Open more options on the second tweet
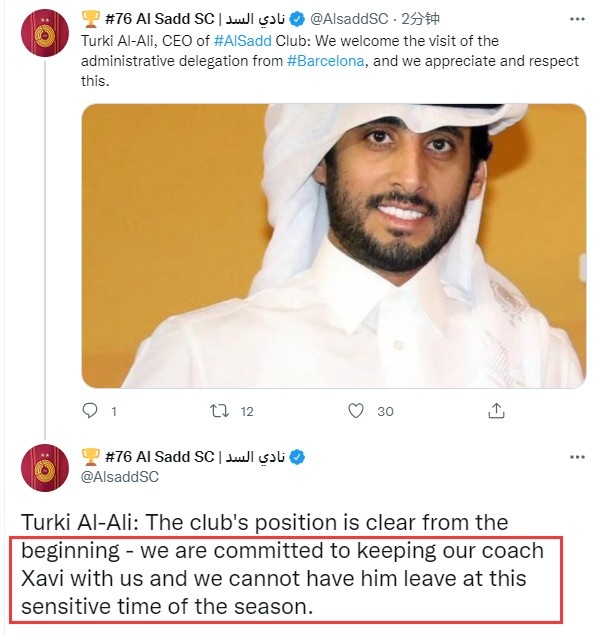 (577, 457)
